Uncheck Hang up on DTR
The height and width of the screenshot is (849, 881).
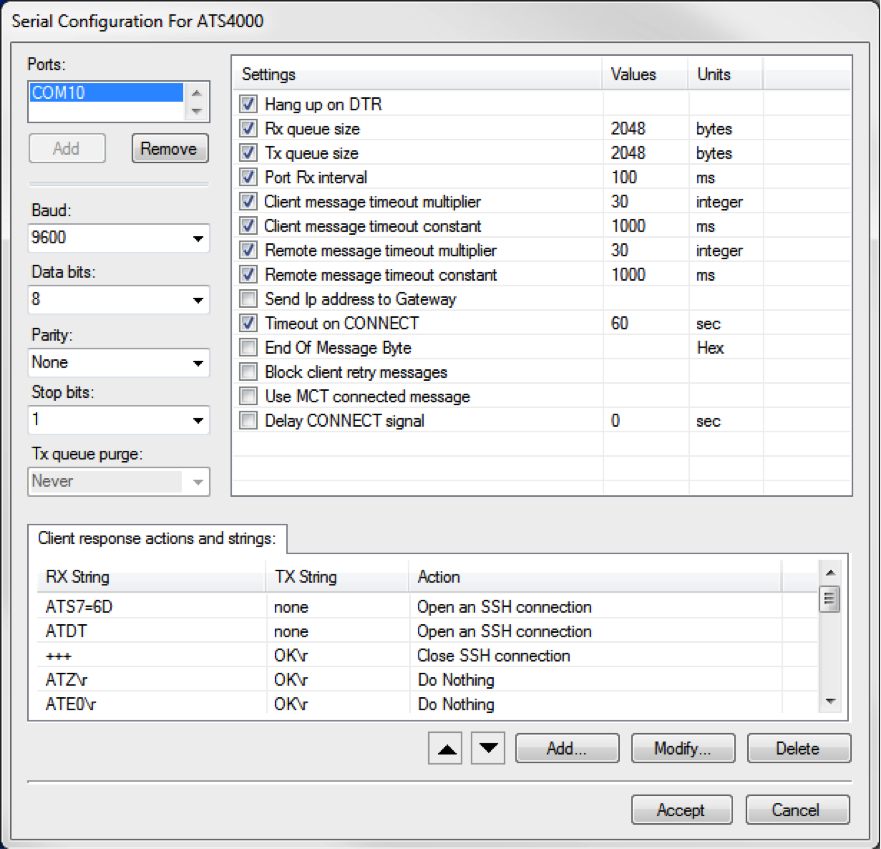(x=249, y=104)
